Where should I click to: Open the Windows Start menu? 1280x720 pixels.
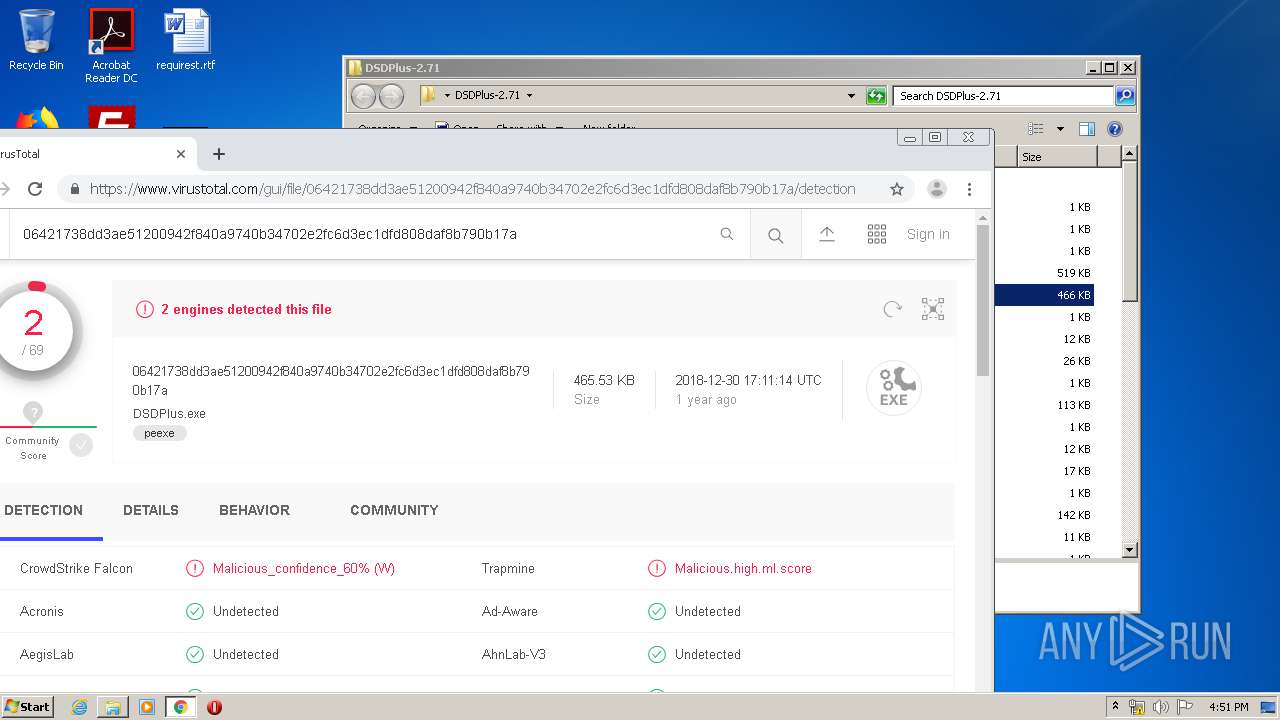[x=28, y=706]
